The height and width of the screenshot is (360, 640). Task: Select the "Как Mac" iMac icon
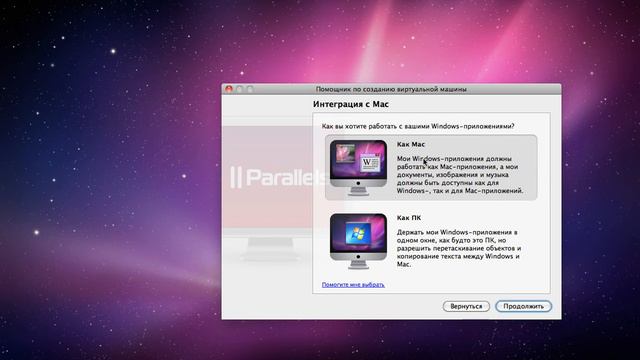point(358,168)
